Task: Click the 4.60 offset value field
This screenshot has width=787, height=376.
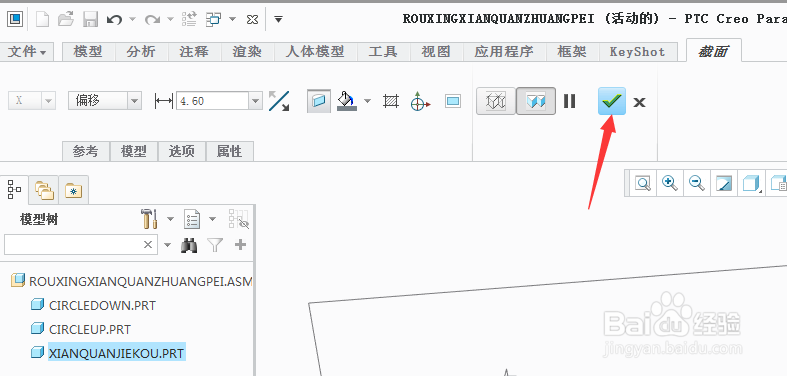Action: (x=212, y=101)
